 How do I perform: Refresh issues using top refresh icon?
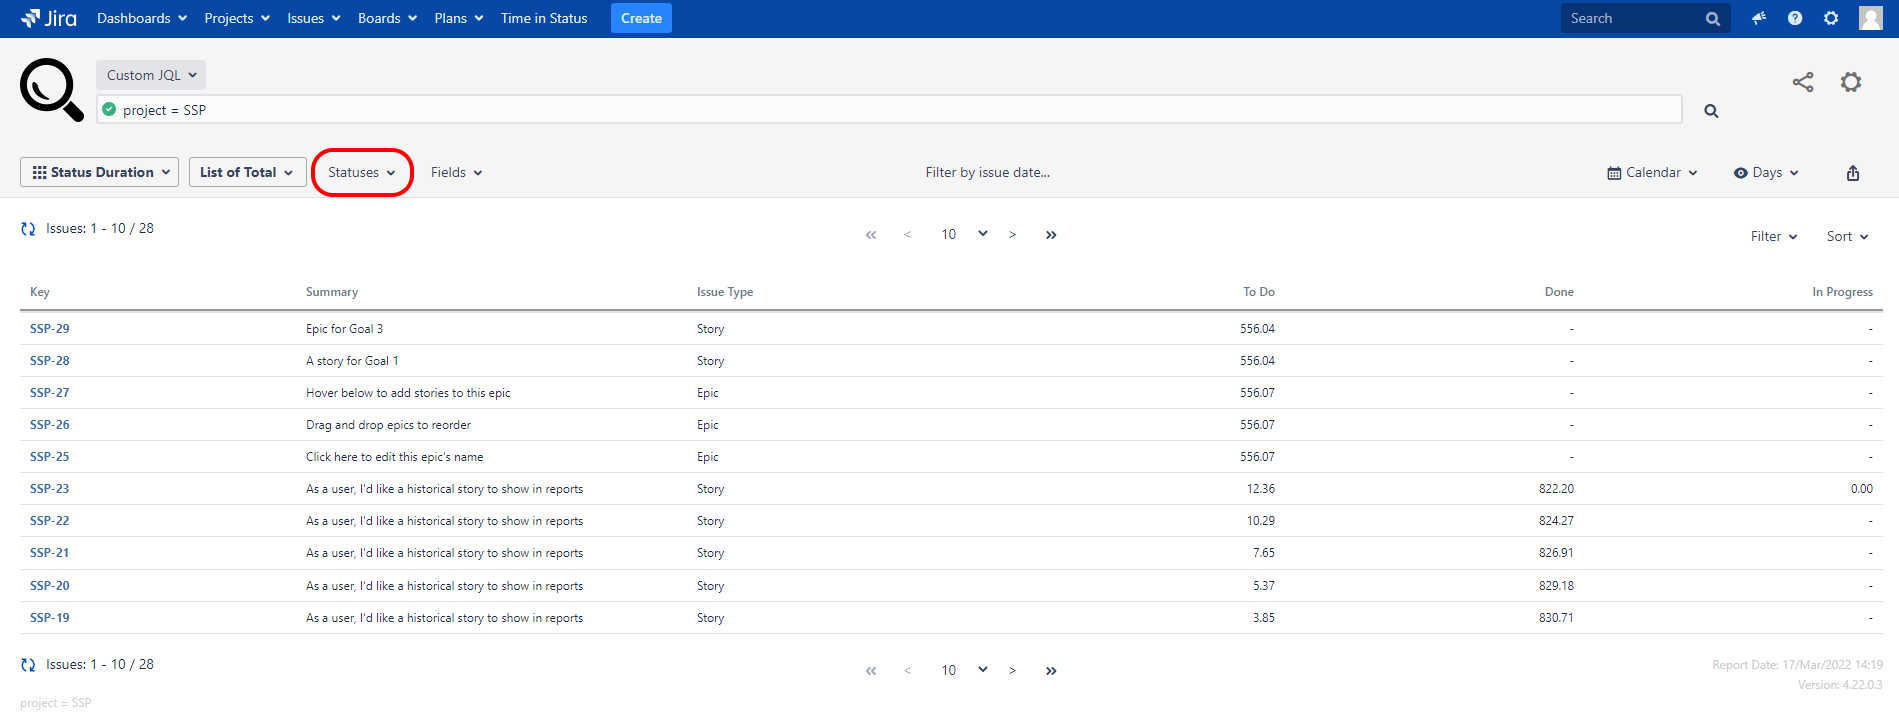(x=28, y=229)
